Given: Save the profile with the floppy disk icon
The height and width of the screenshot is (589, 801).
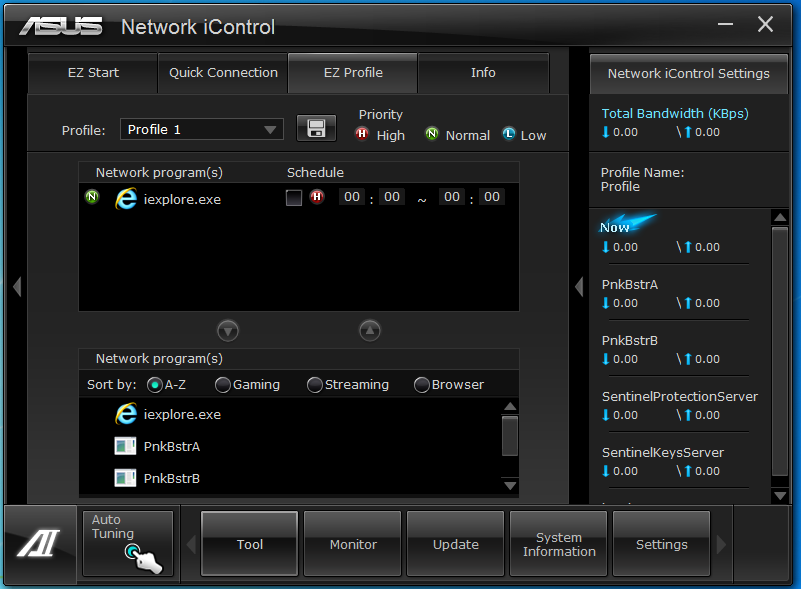Looking at the screenshot, I should pyautogui.click(x=316, y=128).
